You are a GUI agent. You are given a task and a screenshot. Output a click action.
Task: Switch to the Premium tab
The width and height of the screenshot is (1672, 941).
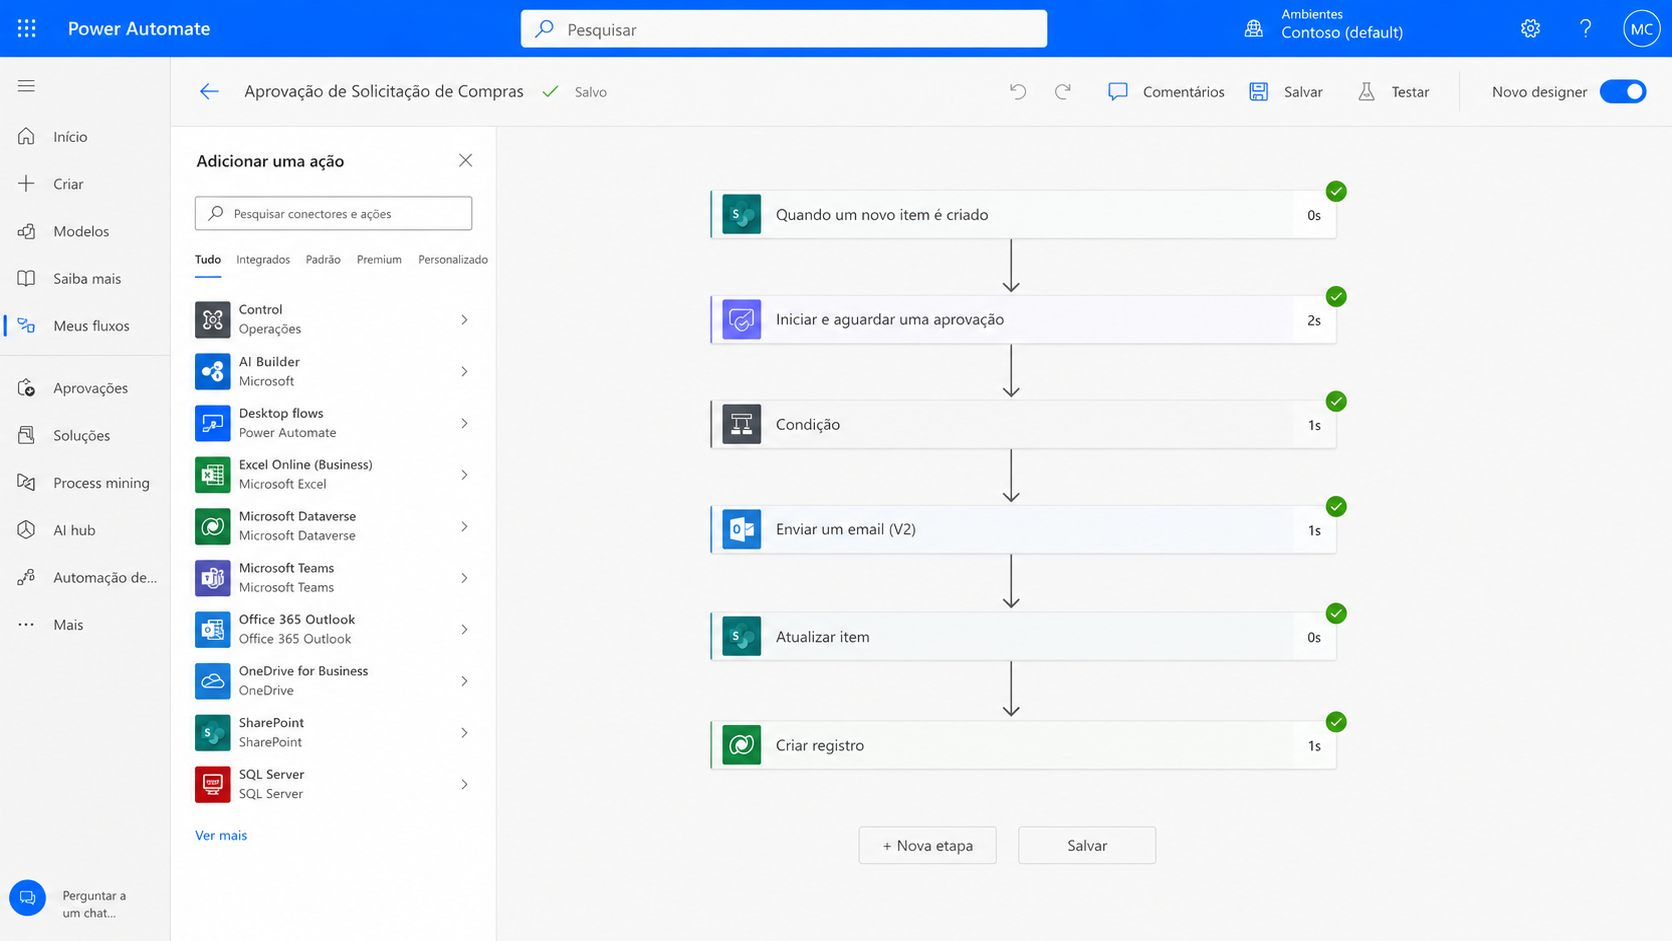(x=379, y=260)
